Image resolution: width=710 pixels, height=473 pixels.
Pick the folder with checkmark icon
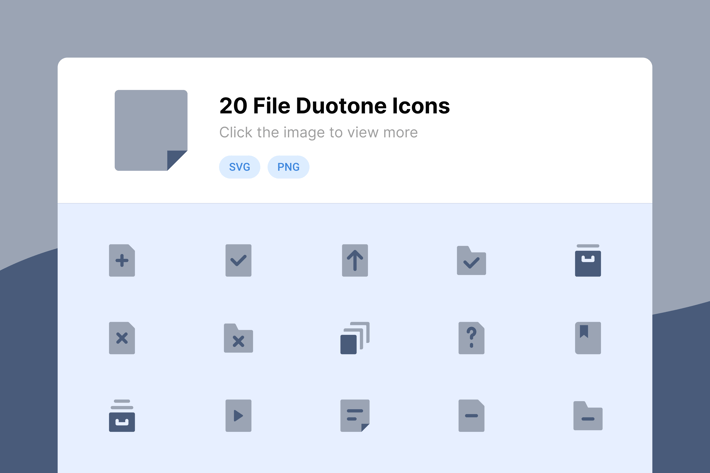[471, 260]
